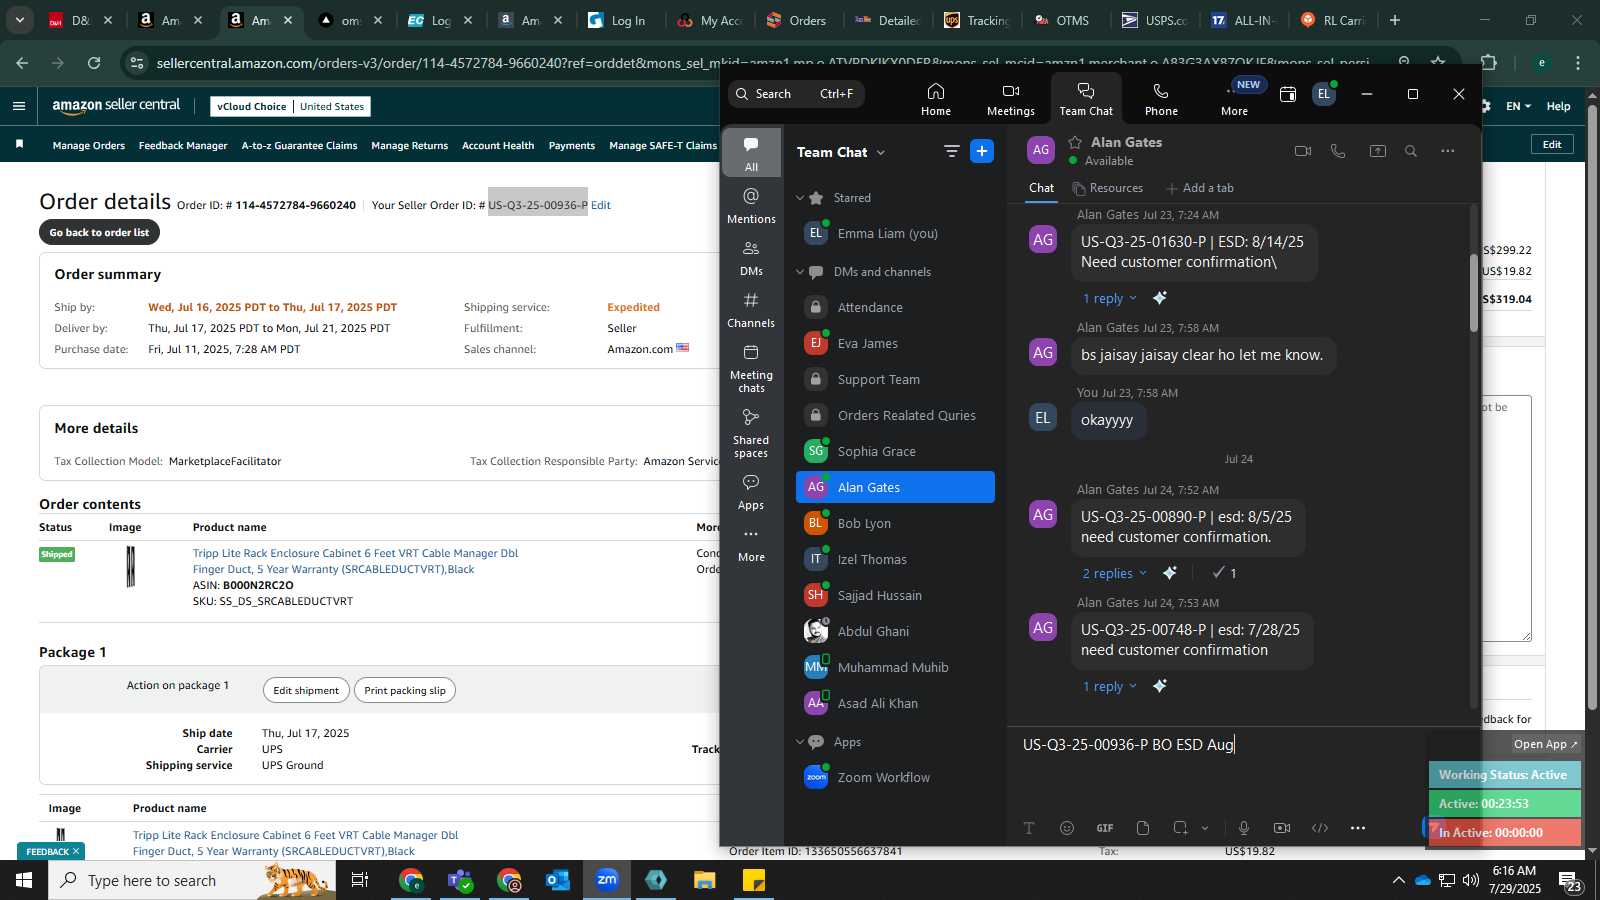Click the filter icon in Team Chat
Image resolution: width=1600 pixels, height=900 pixels.
(x=951, y=151)
